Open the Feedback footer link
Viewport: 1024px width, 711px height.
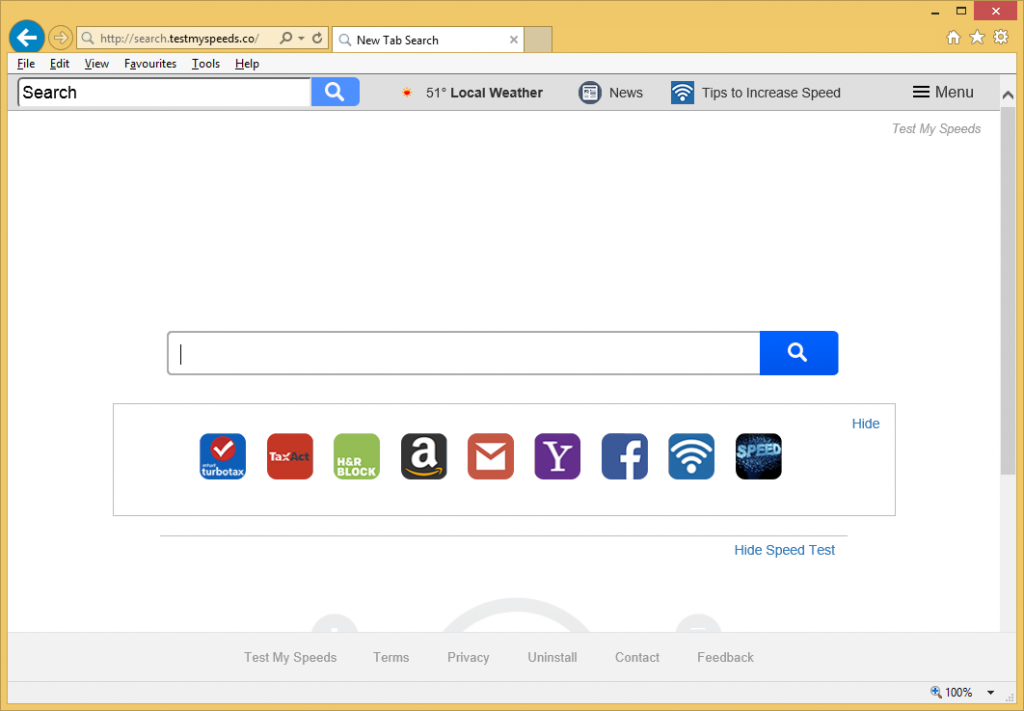coord(726,657)
